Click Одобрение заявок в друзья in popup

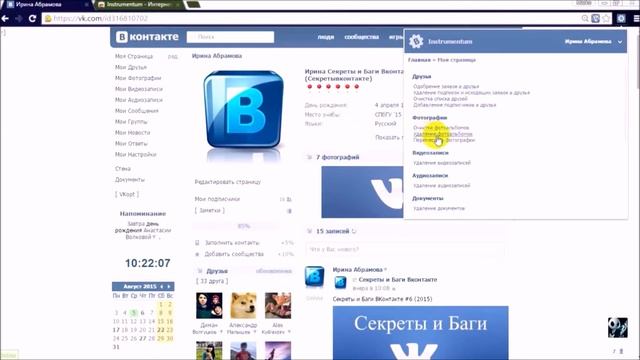pos(446,87)
